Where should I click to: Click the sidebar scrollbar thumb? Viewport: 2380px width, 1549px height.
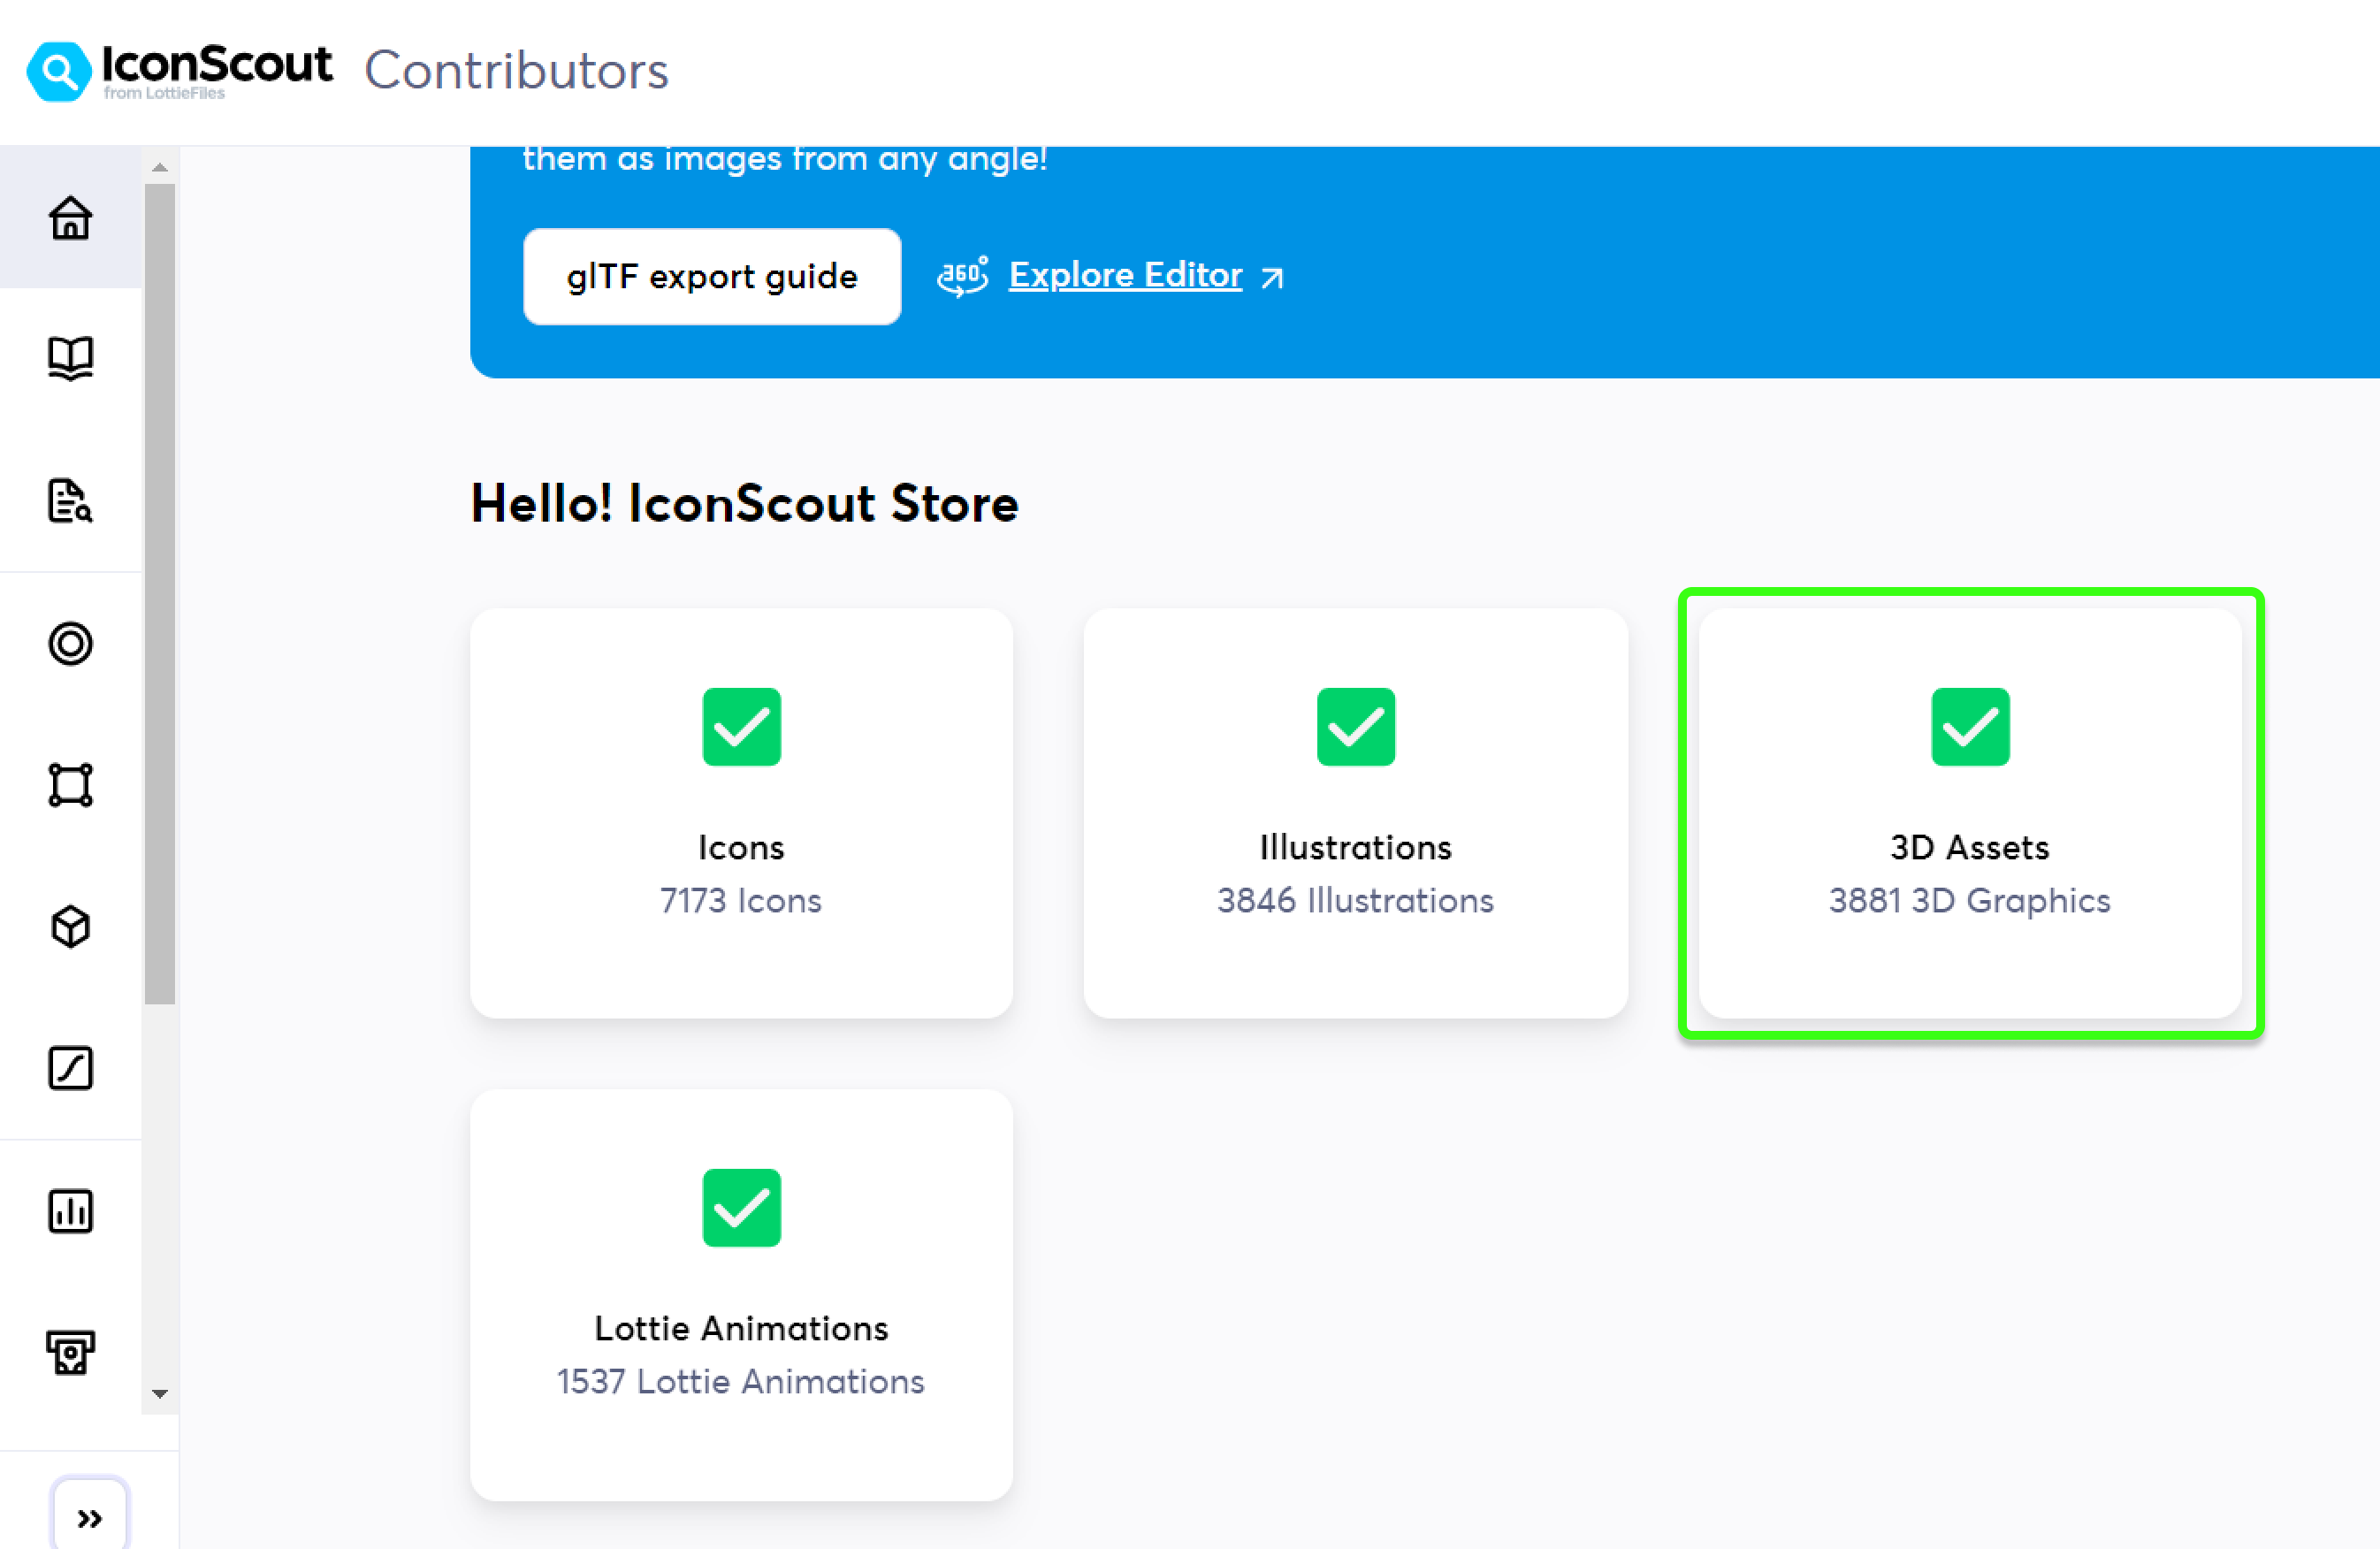[x=160, y=594]
